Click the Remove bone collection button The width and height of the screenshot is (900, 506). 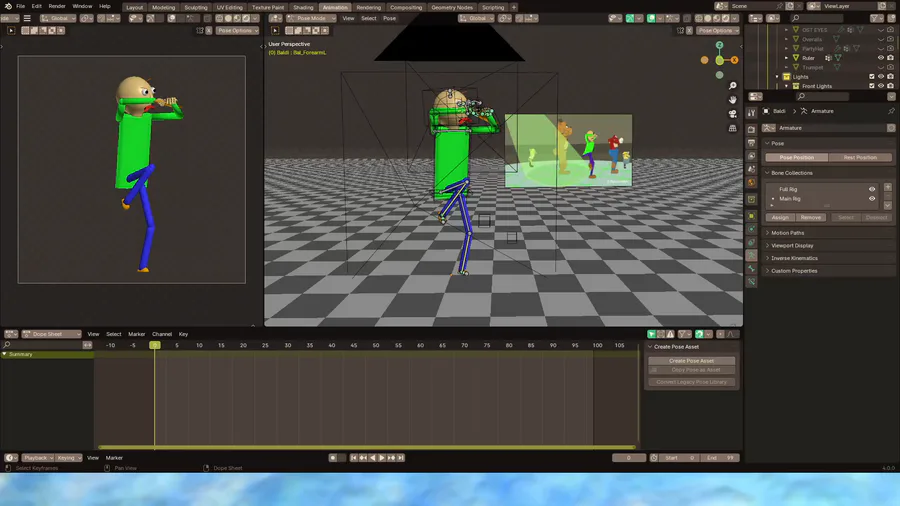(x=810, y=217)
